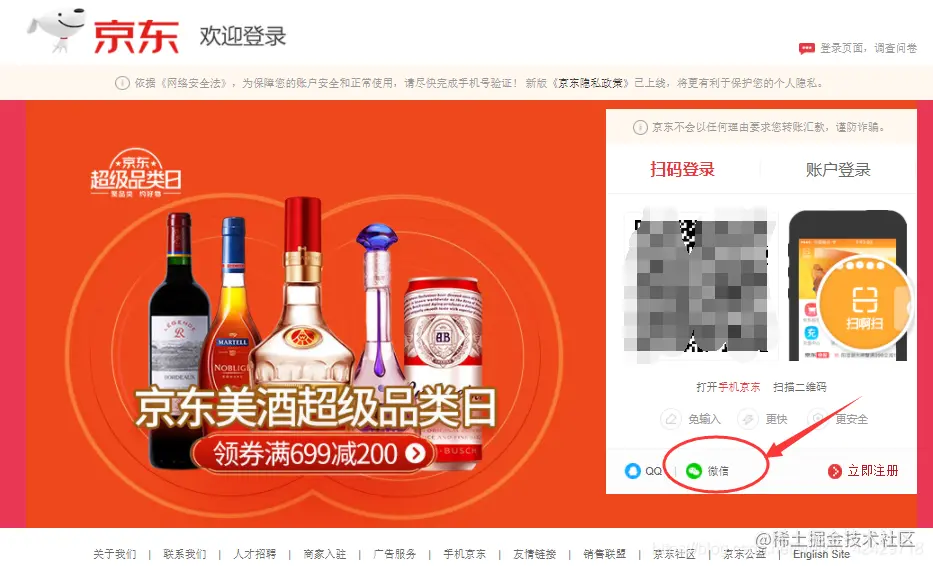The image size is (933, 567).
Task: Click the green WeChat login icon
Action: click(694, 471)
